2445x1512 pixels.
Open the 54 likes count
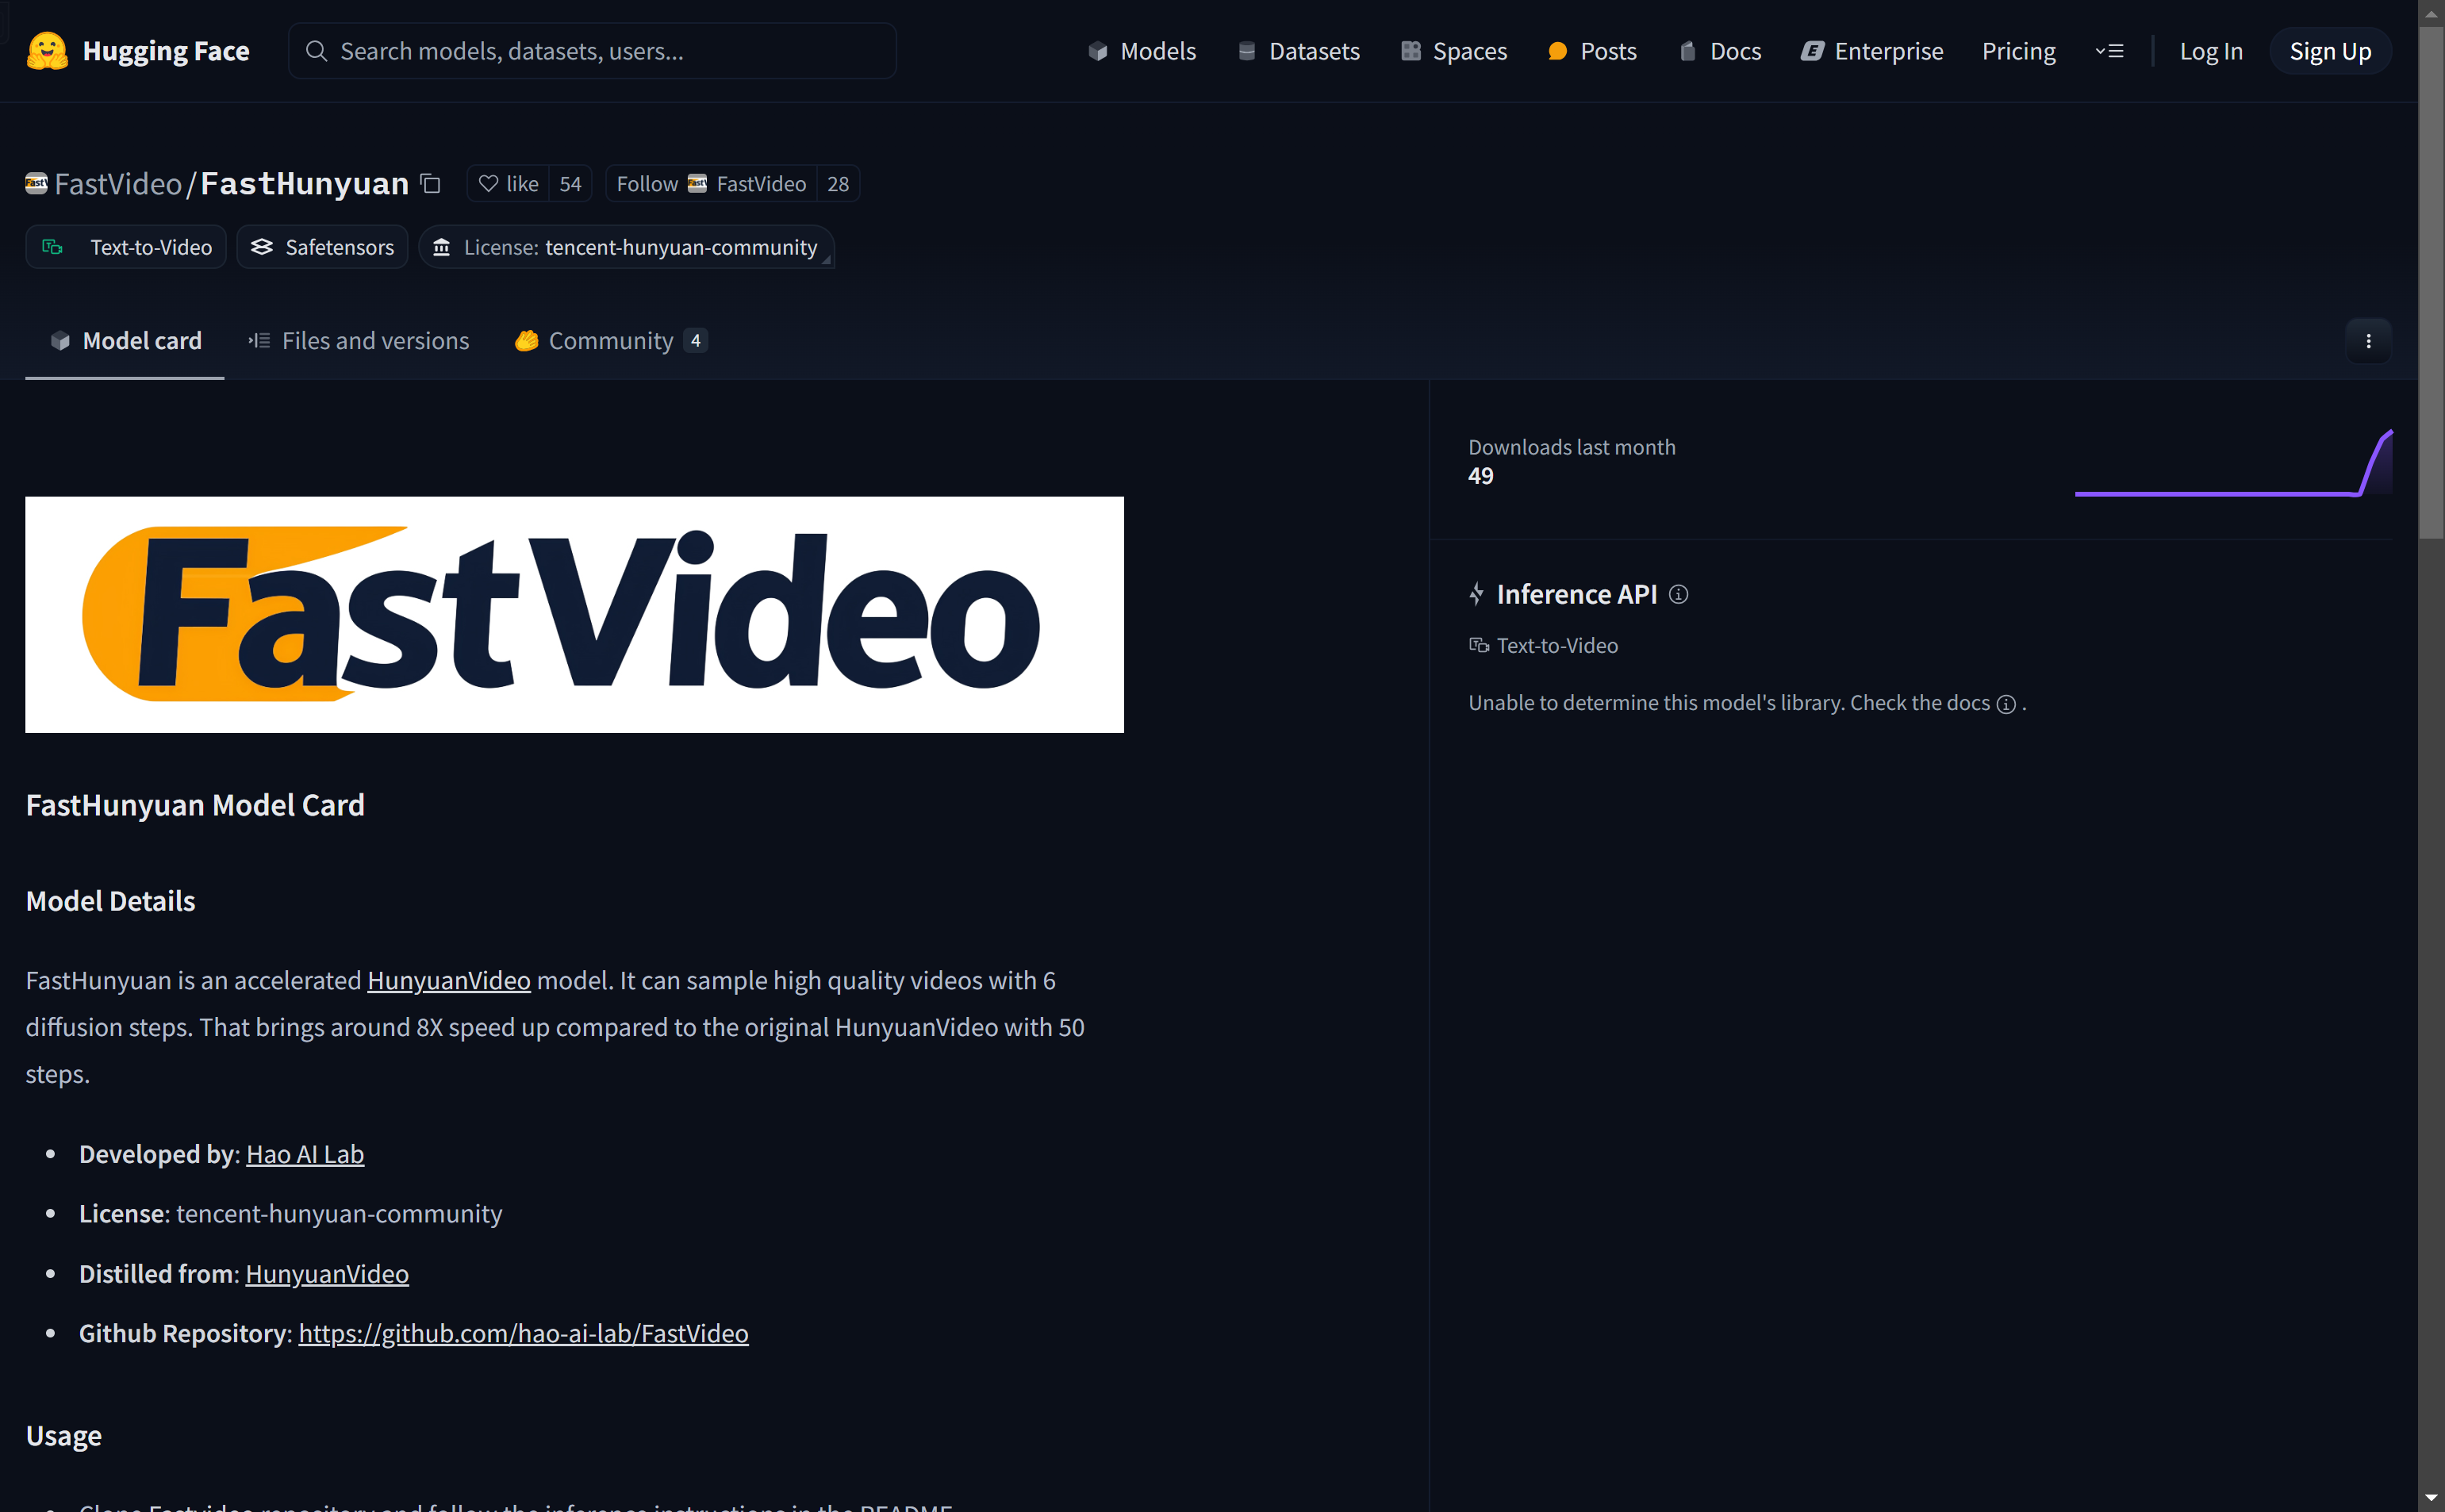(x=570, y=184)
